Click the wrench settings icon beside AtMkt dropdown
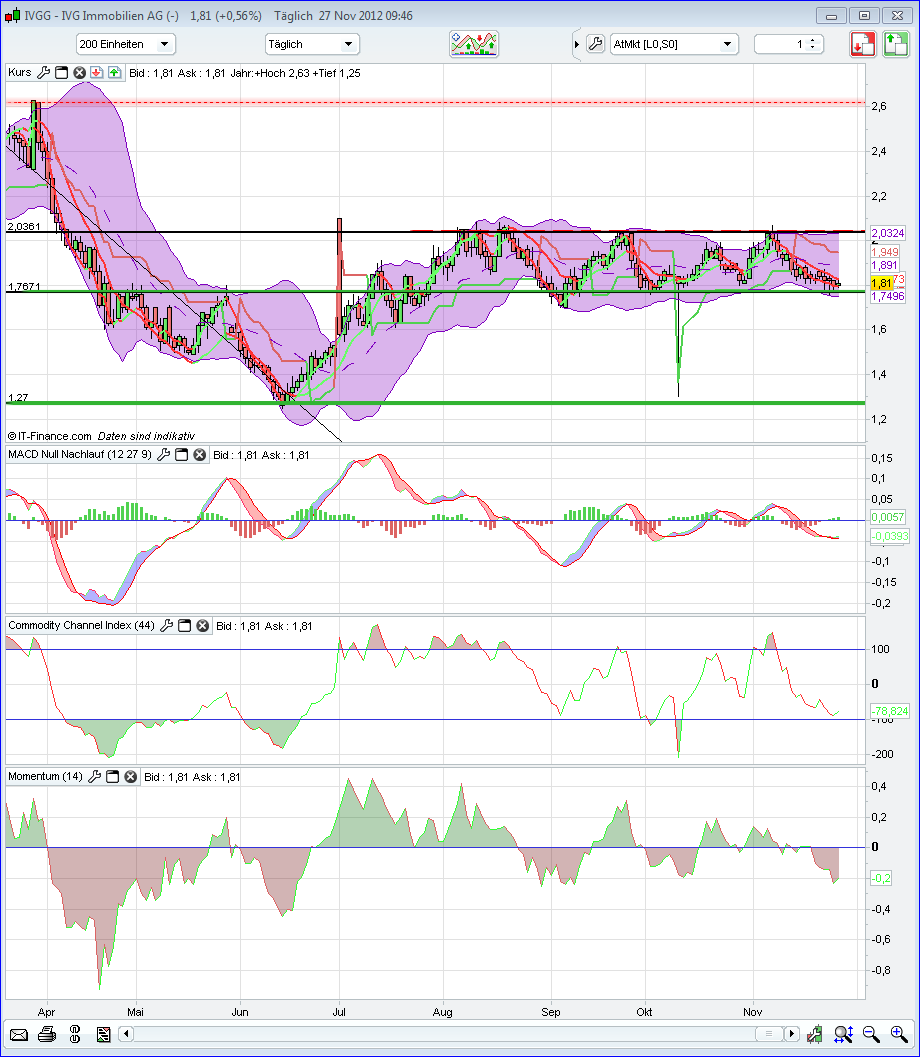Viewport: 920px width, 1057px height. [x=594, y=44]
